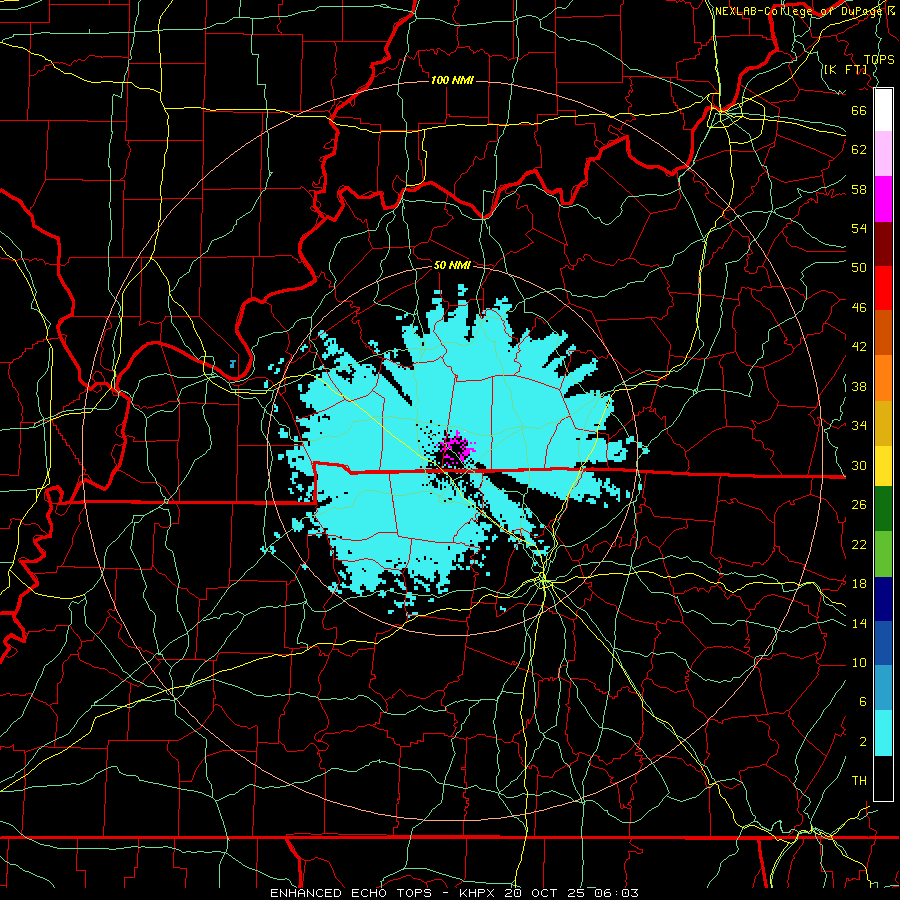Click the "66" legend value
This screenshot has width=900, height=900.
(x=859, y=110)
